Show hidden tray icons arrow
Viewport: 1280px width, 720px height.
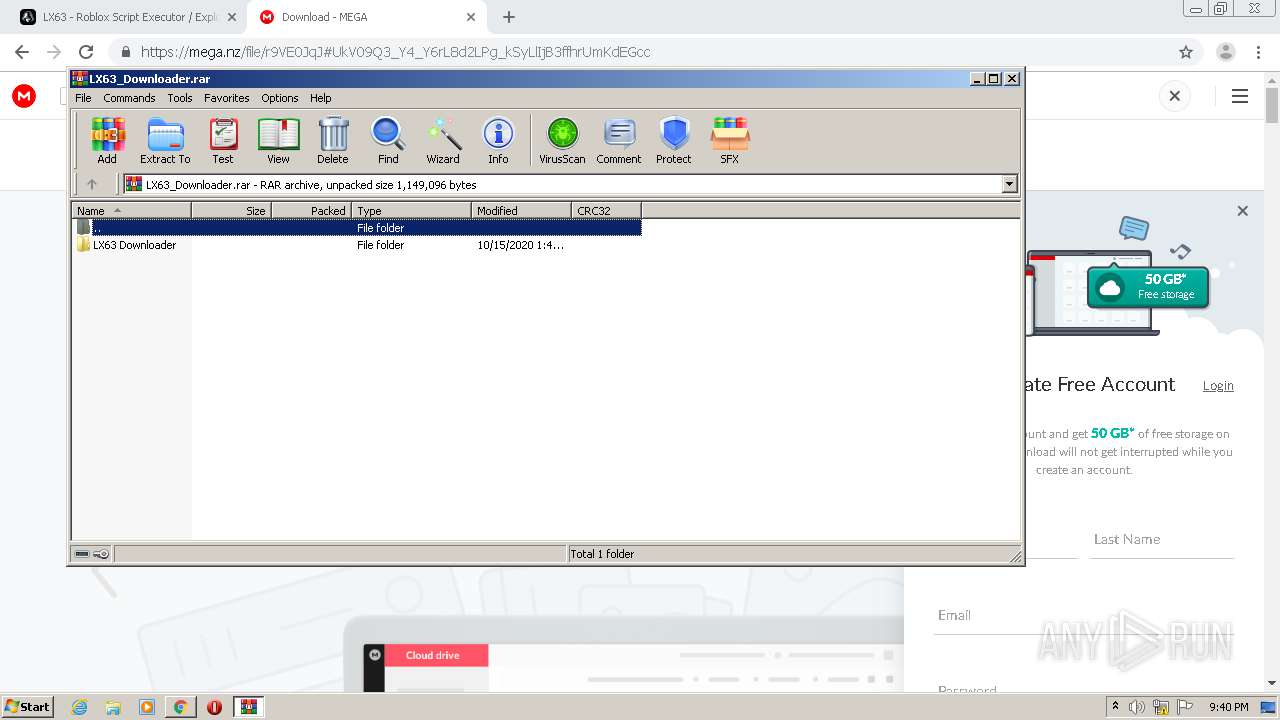tap(1115, 707)
